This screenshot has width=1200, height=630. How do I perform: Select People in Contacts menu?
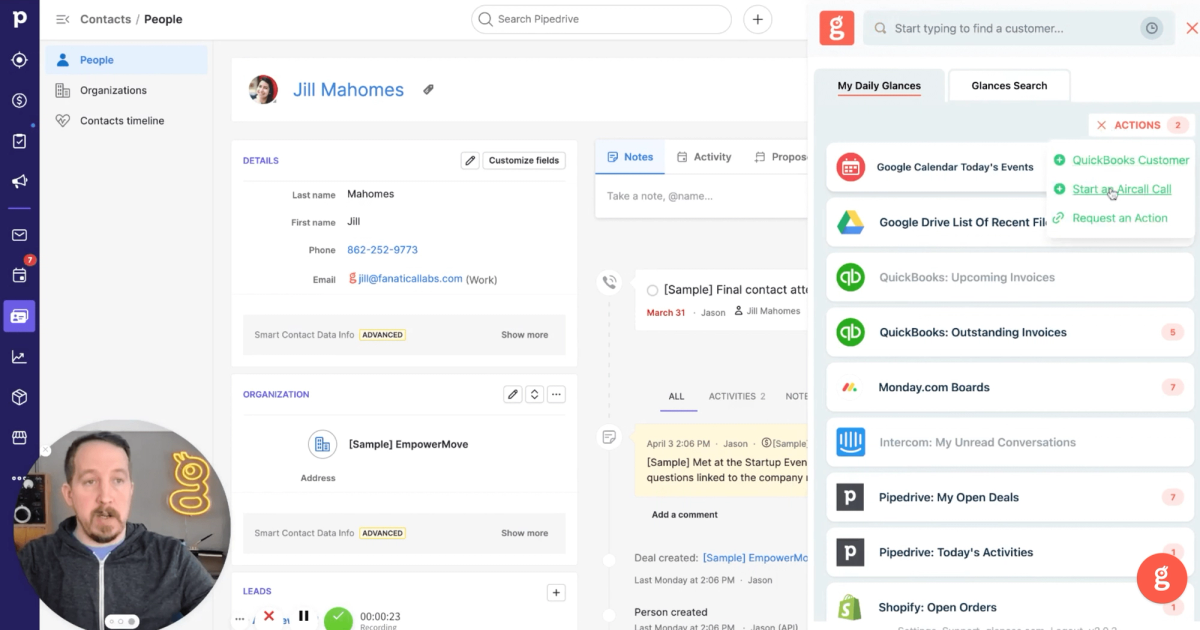tap(125, 60)
